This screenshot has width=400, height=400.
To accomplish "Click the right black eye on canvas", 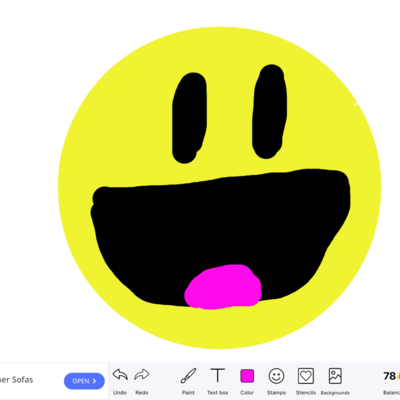I will pos(270,112).
